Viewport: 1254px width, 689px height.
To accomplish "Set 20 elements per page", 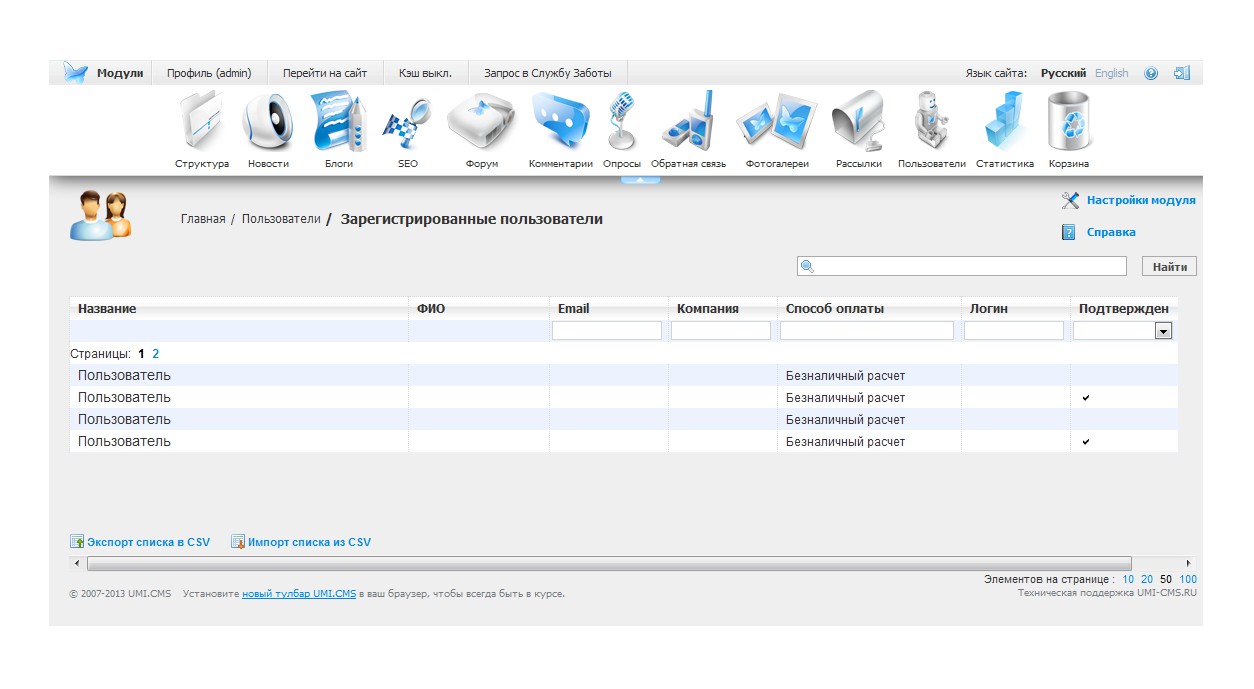I will [1147, 579].
